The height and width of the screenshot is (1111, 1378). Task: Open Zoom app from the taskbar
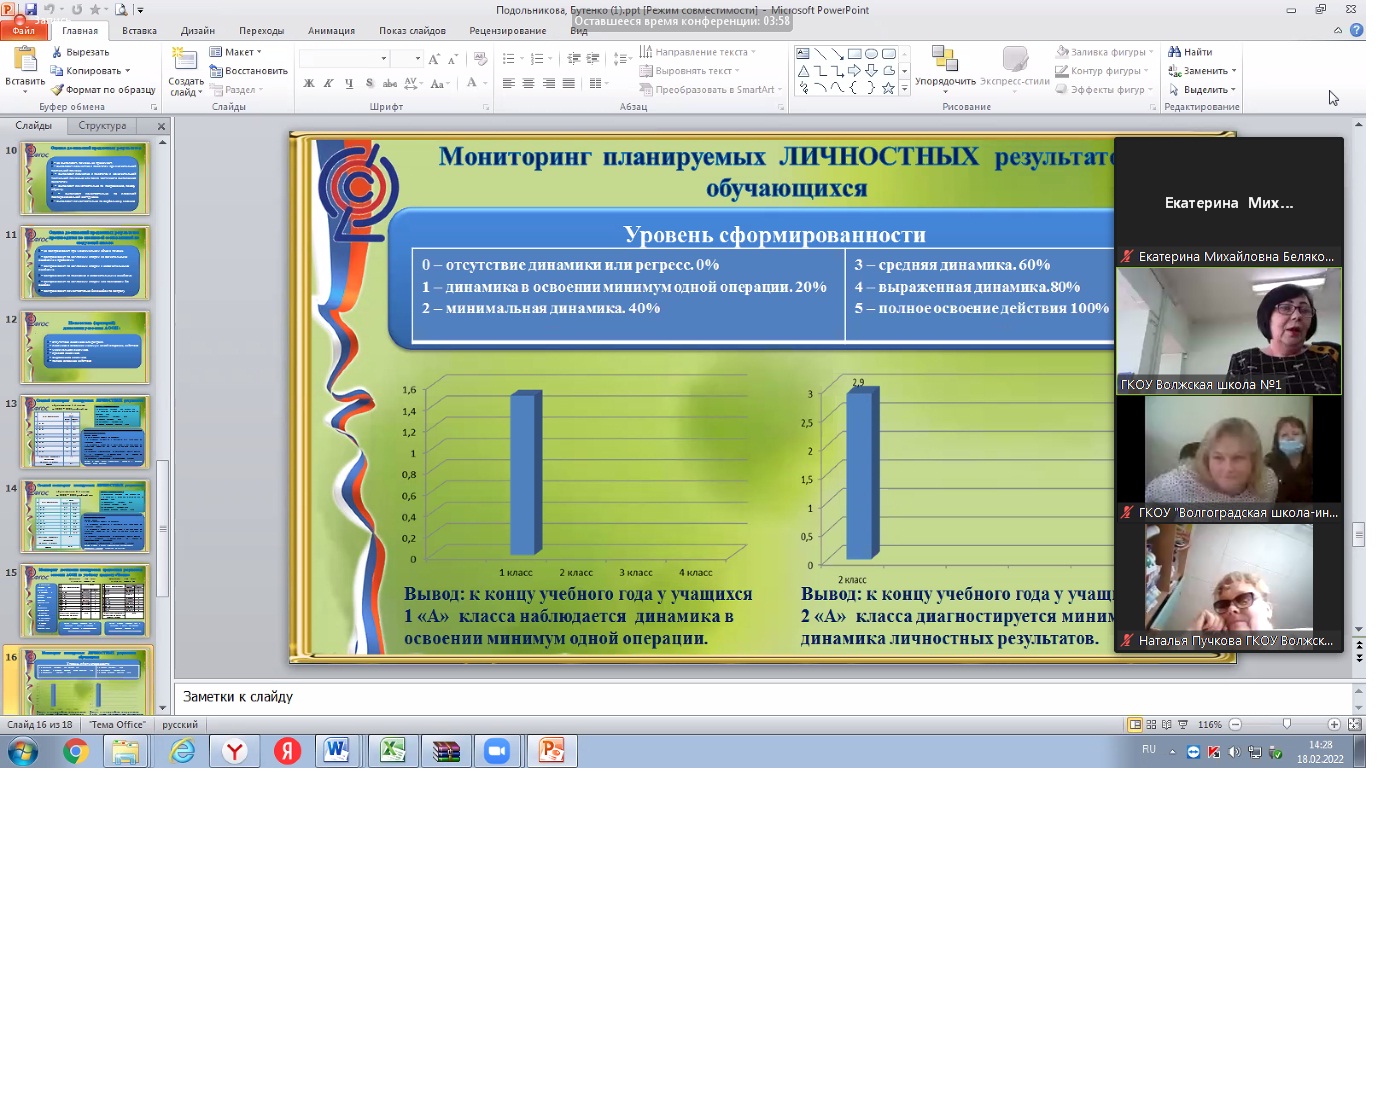(497, 751)
